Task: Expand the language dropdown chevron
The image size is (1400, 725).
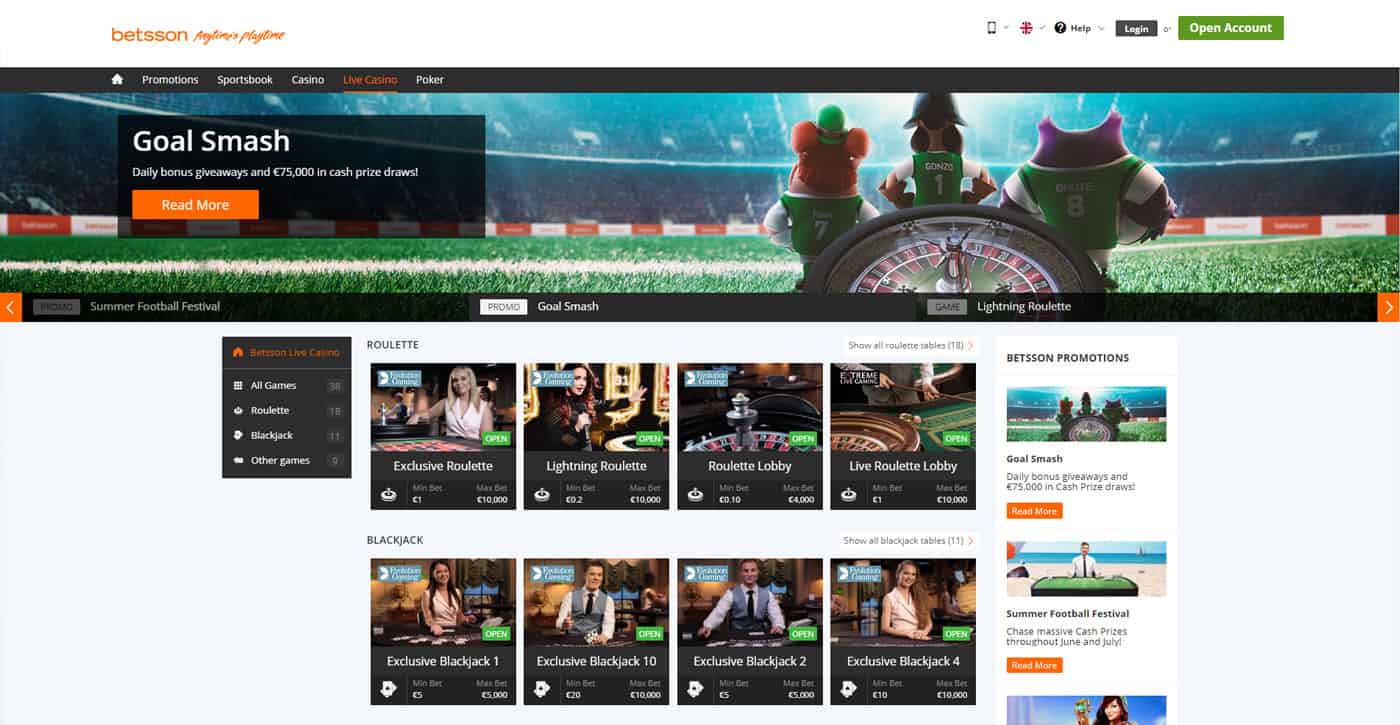Action: 1042,28
